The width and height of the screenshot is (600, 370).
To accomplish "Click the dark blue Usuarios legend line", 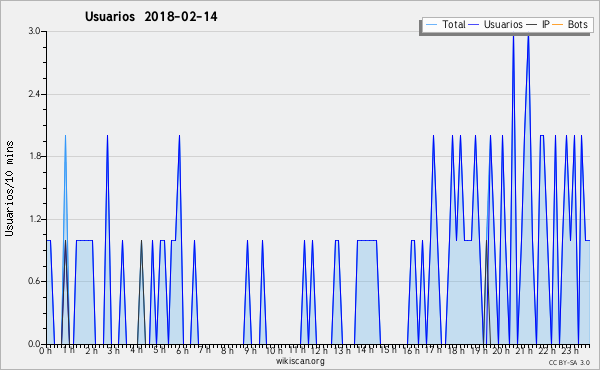I will [x=474, y=25].
